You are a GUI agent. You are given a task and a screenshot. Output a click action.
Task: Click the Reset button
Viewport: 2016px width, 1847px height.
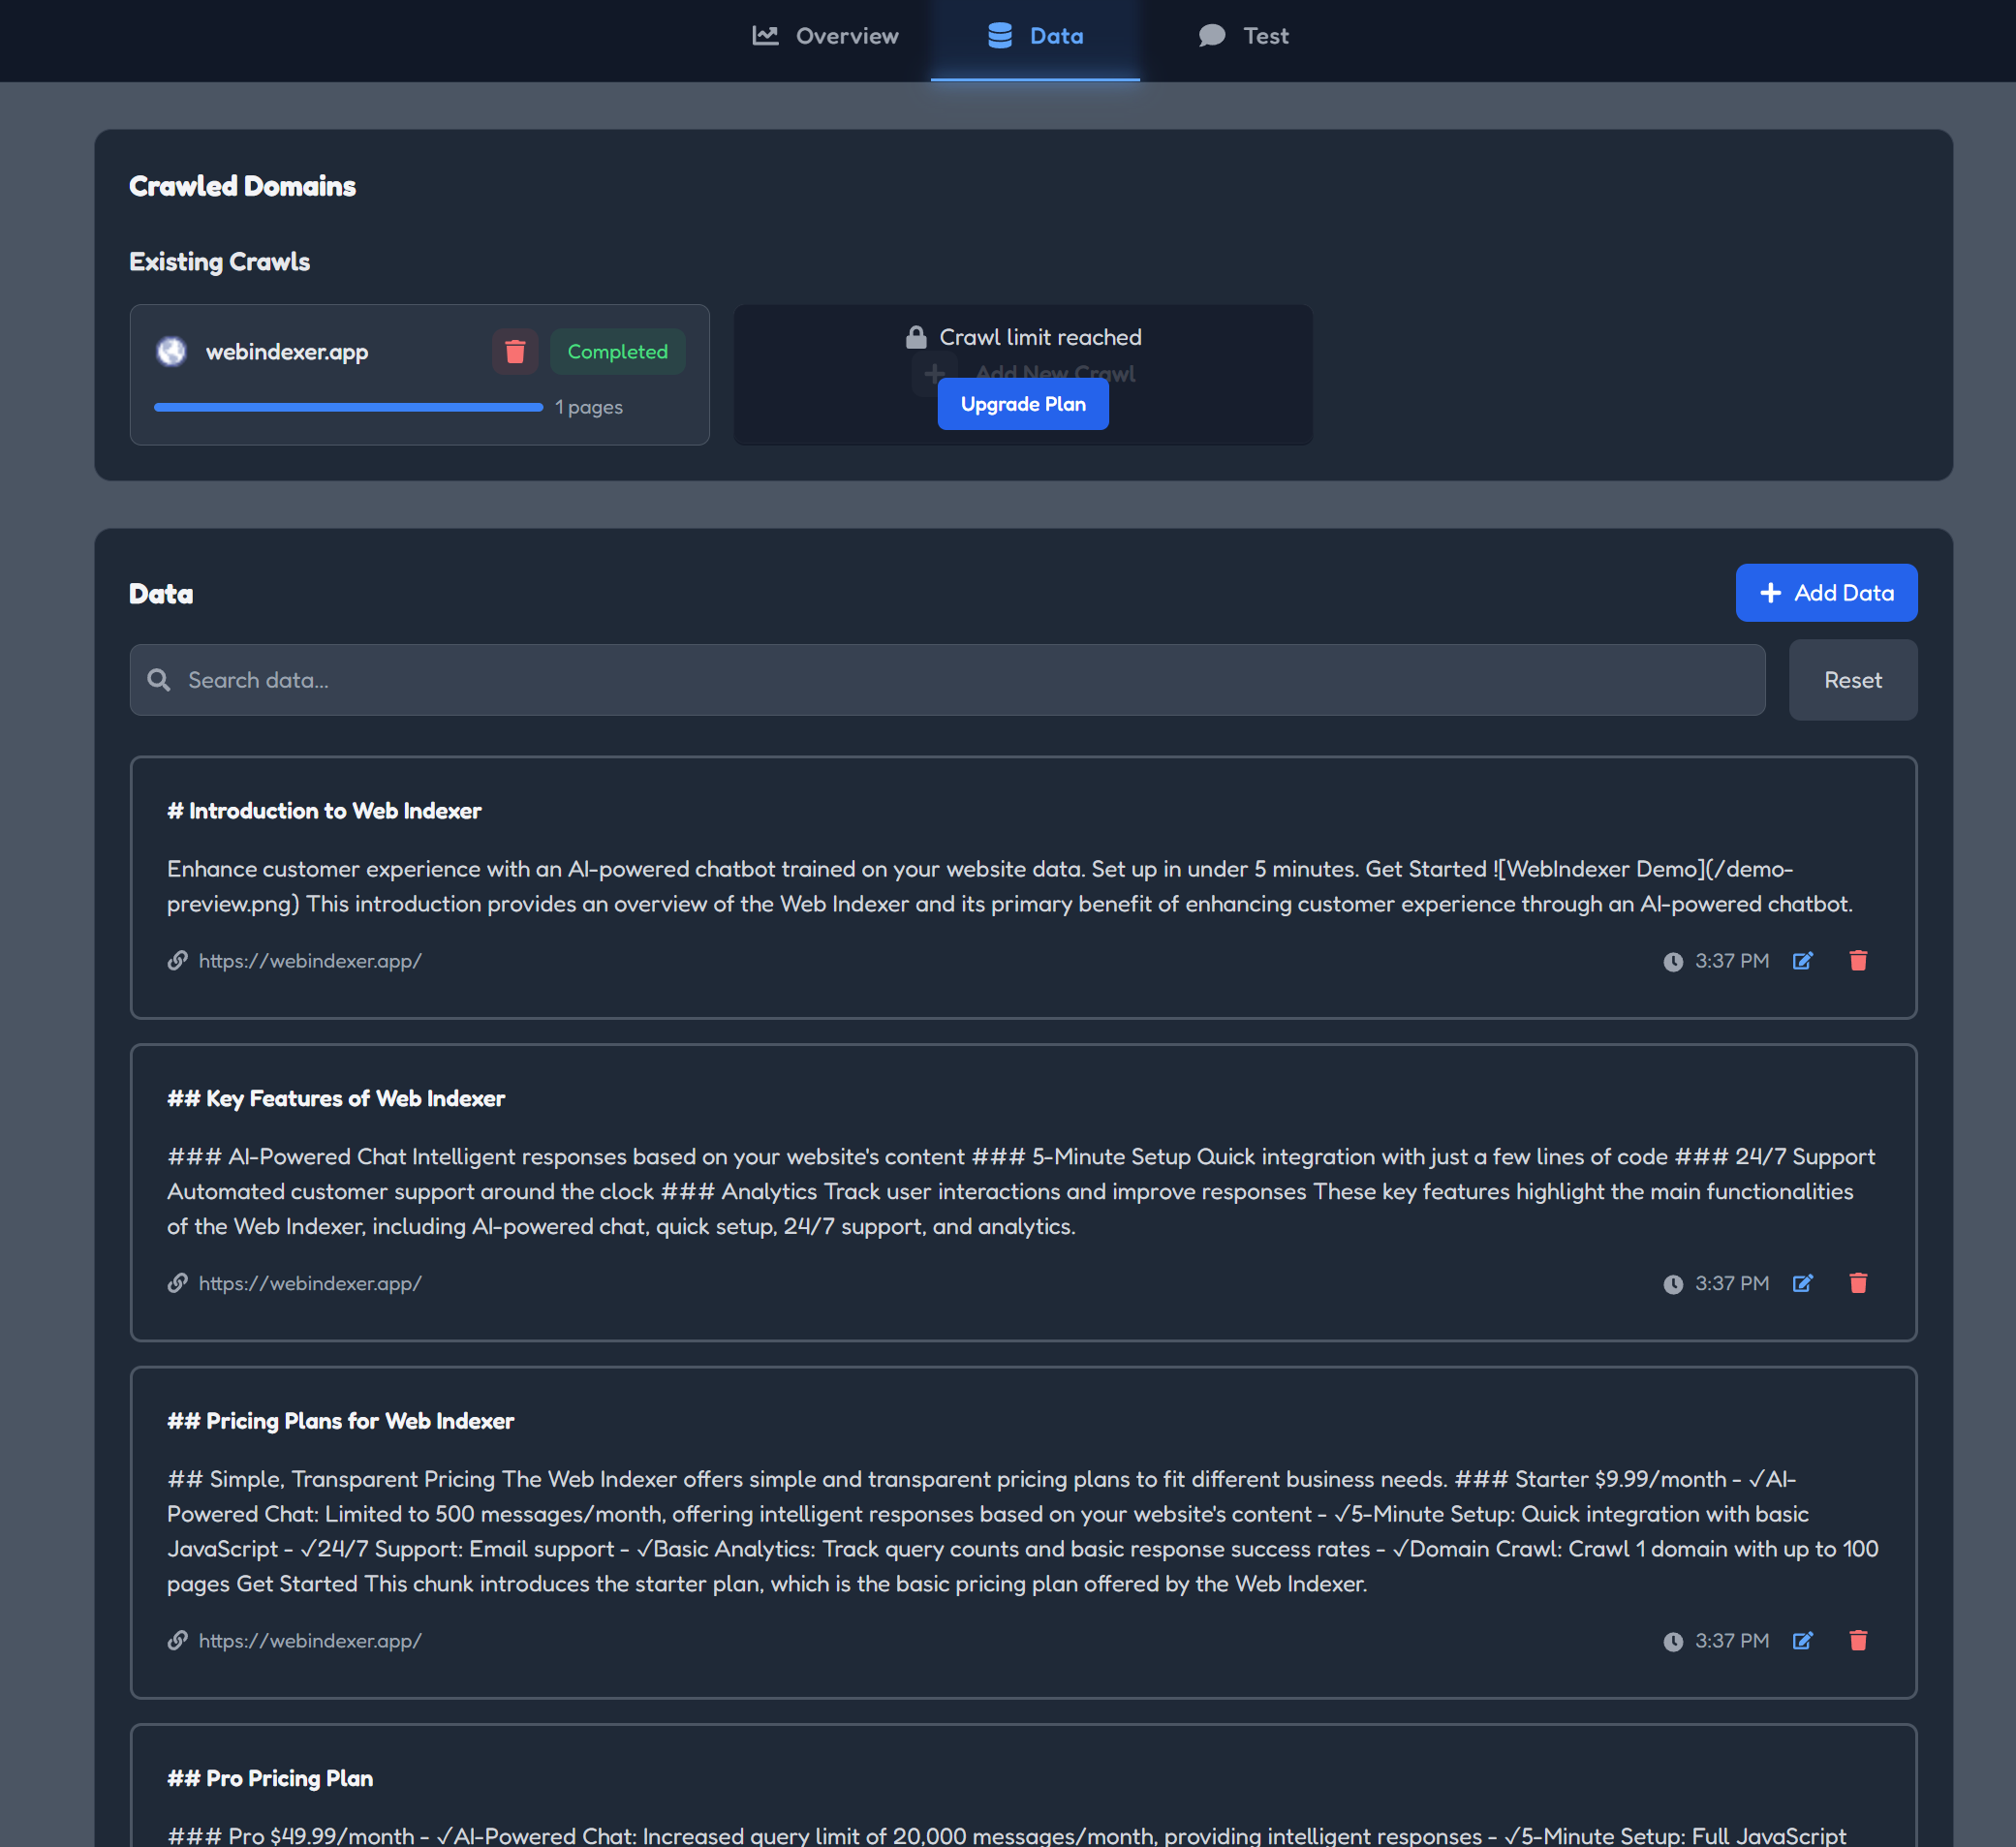pyautogui.click(x=1853, y=680)
